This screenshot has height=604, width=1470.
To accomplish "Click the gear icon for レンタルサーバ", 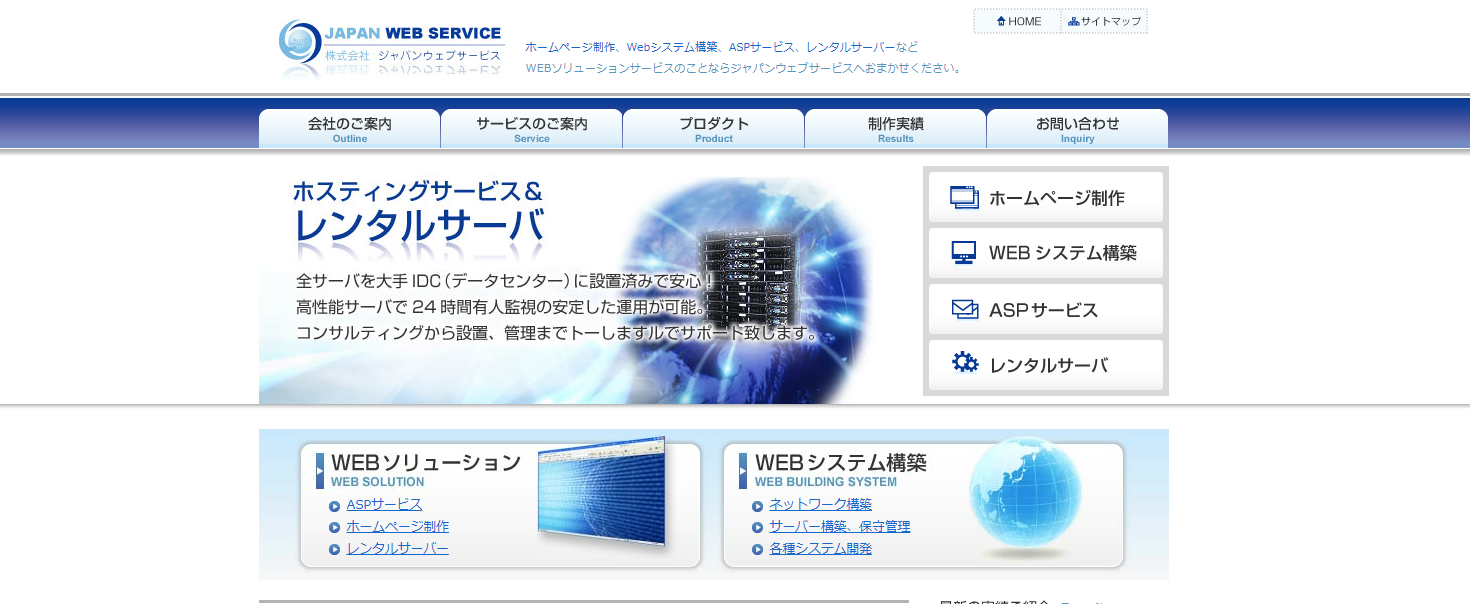I will (964, 363).
